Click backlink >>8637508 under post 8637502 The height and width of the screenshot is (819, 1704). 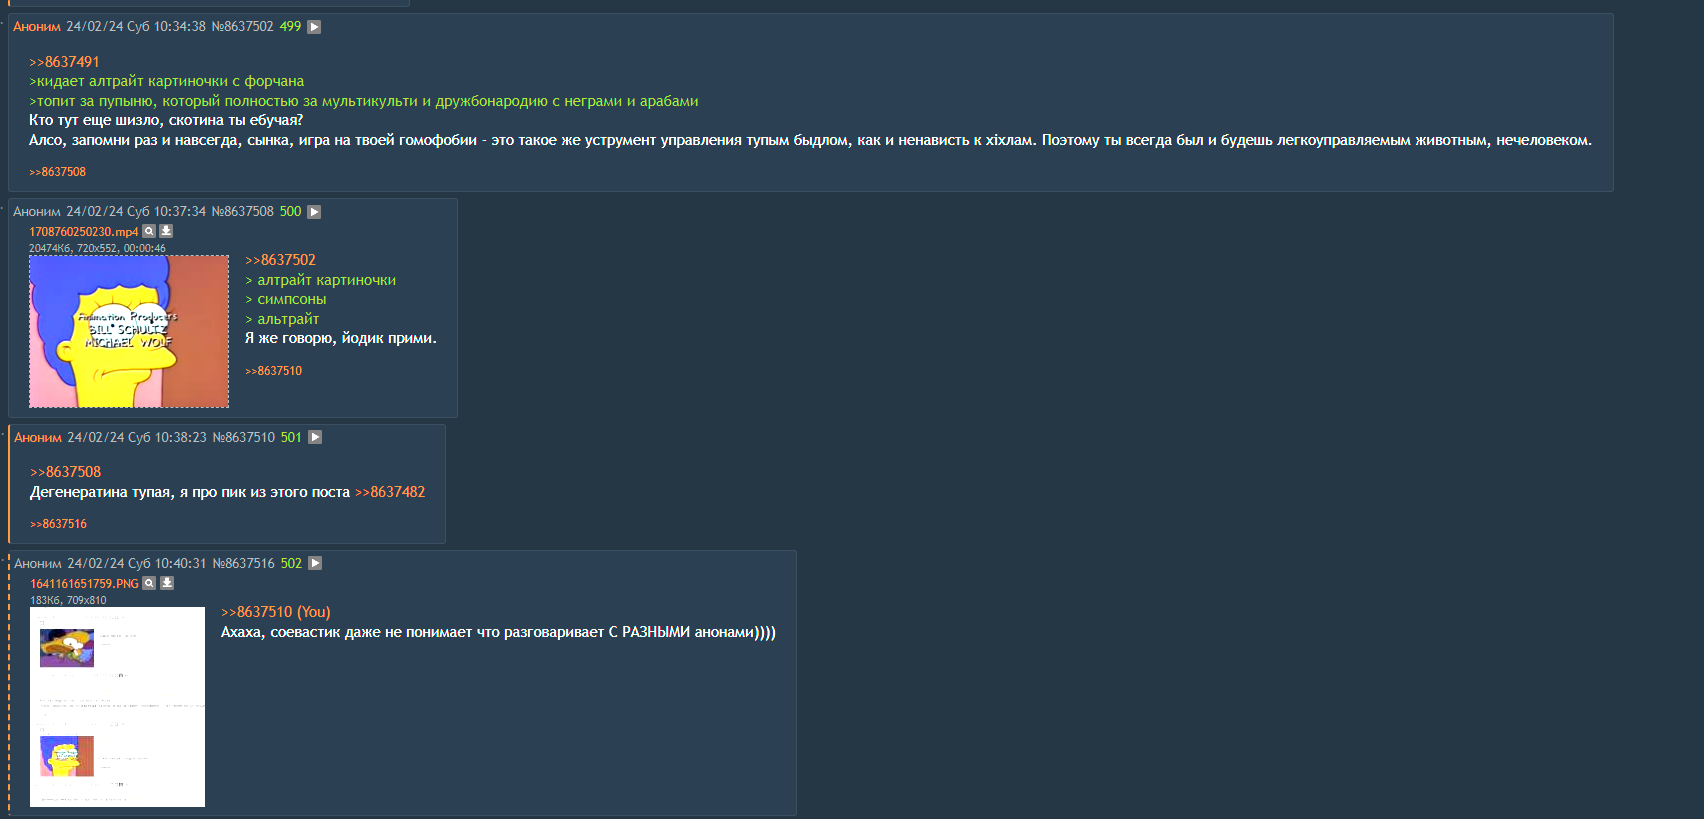point(57,172)
